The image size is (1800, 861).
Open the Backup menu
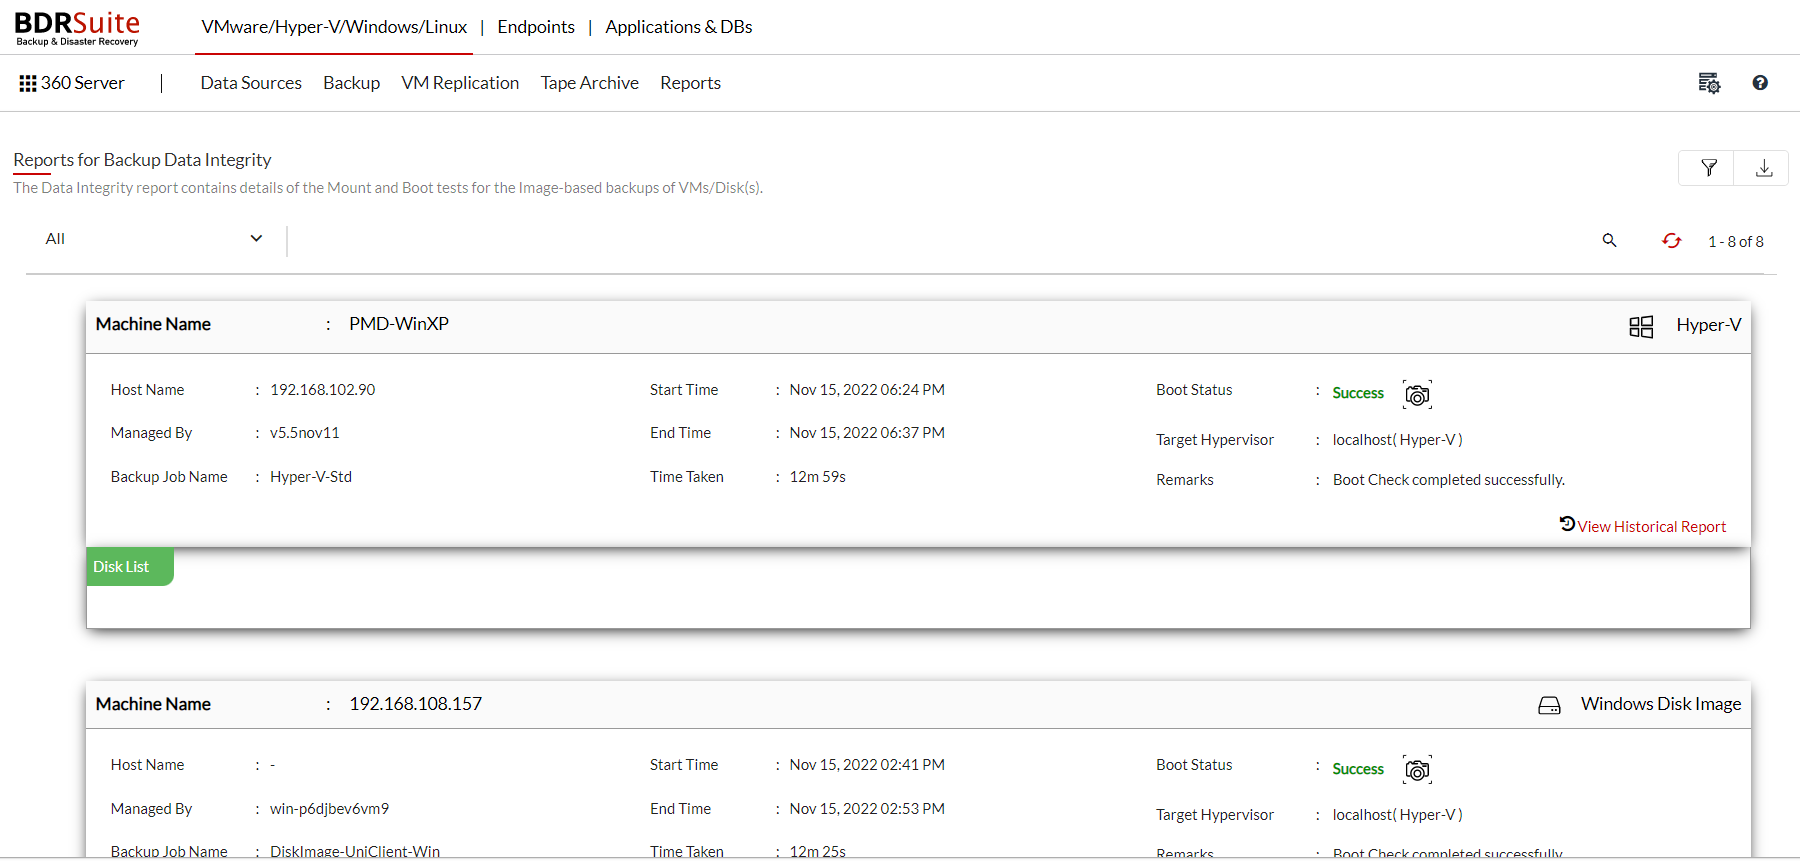[351, 83]
